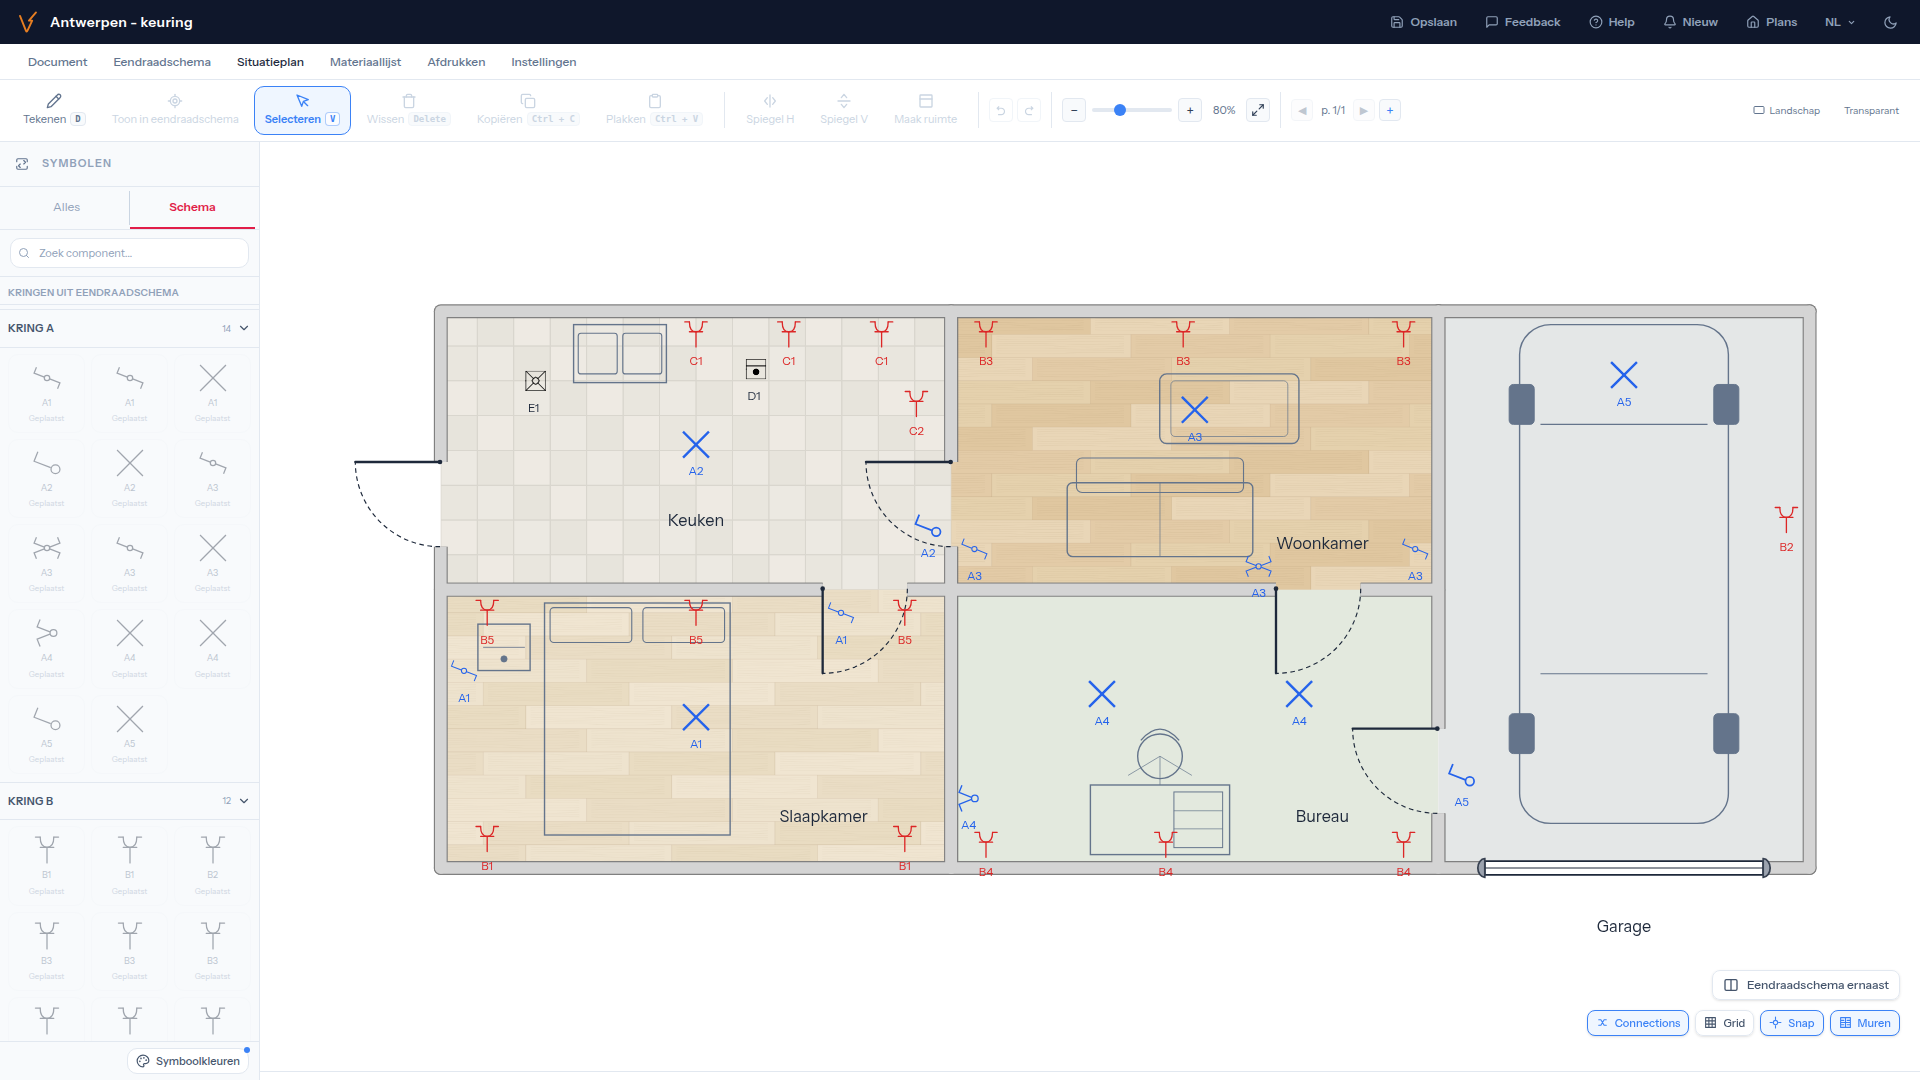This screenshot has height=1080, width=1920.
Task: Zoom in with the plus button
Action: click(x=1190, y=110)
